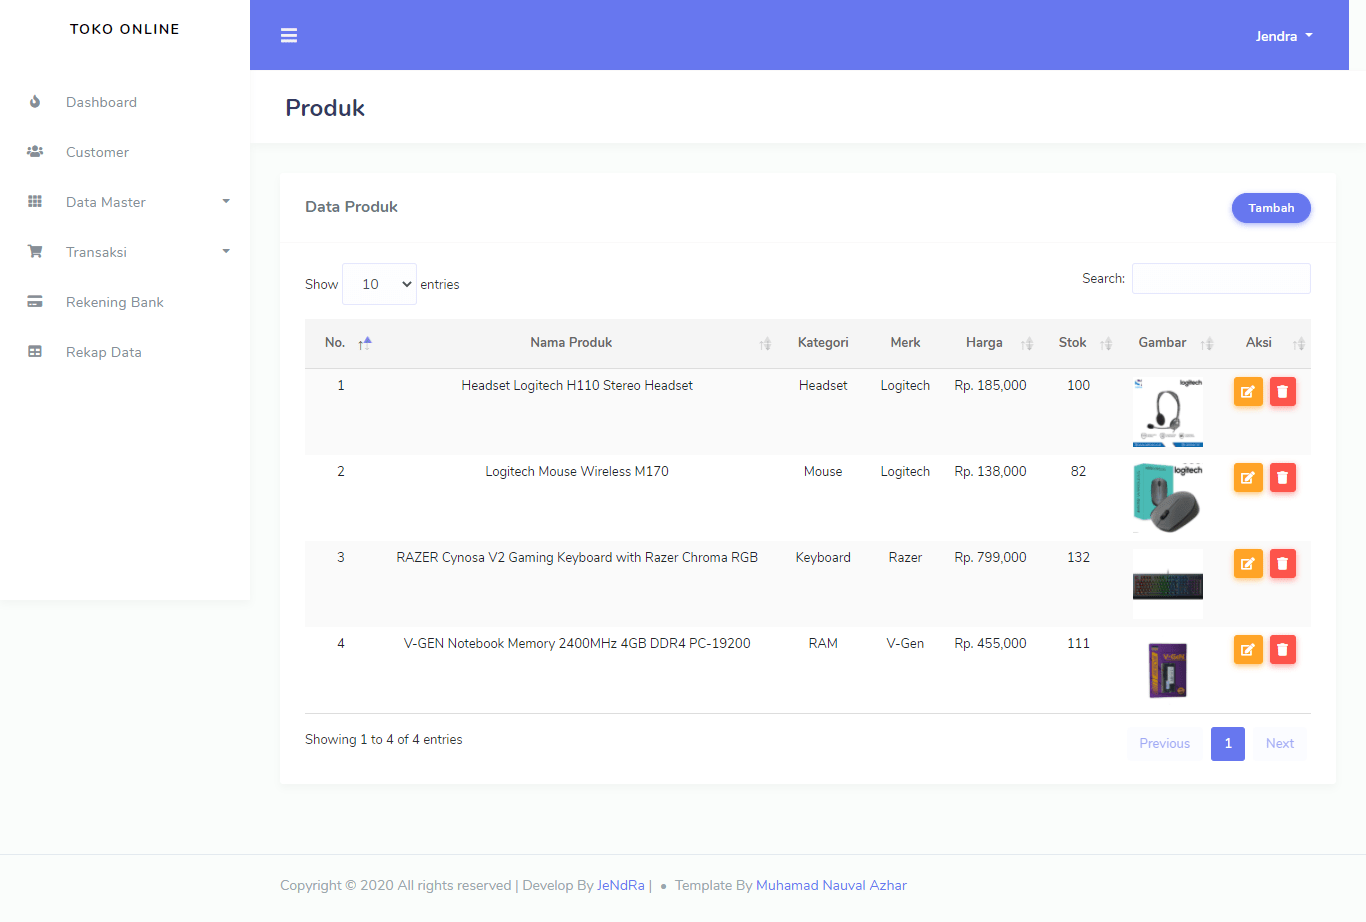This screenshot has width=1366, height=922.
Task: Expand the Transaksi submenu arrow
Action: (226, 251)
